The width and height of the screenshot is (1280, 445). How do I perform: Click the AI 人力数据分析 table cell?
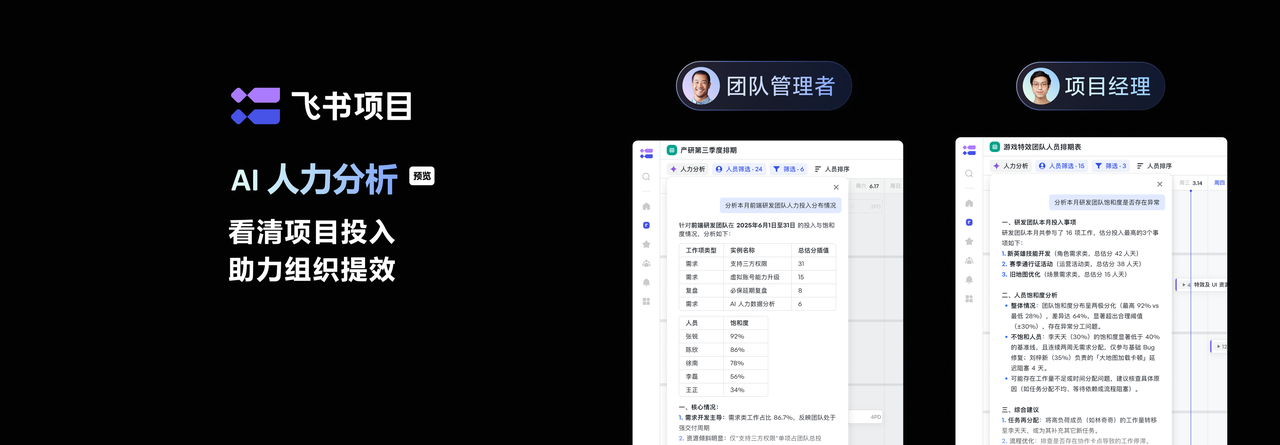[x=755, y=303]
